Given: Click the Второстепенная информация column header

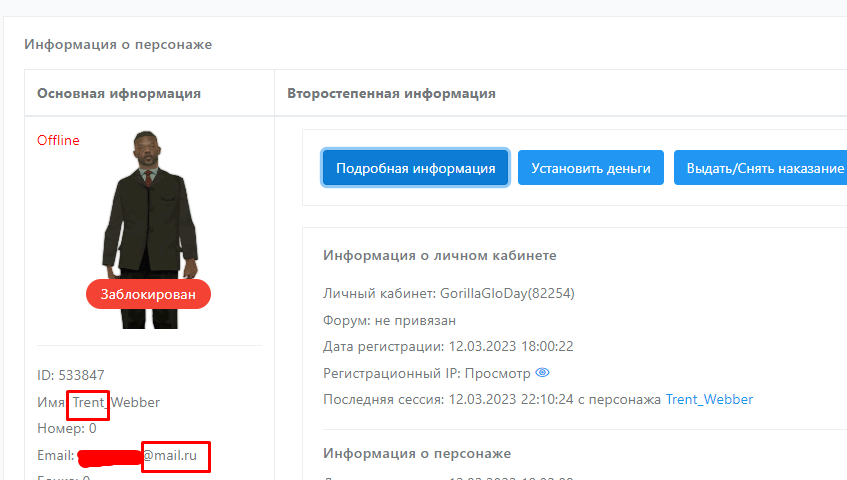Looking at the screenshot, I should pyautogui.click(x=391, y=93).
